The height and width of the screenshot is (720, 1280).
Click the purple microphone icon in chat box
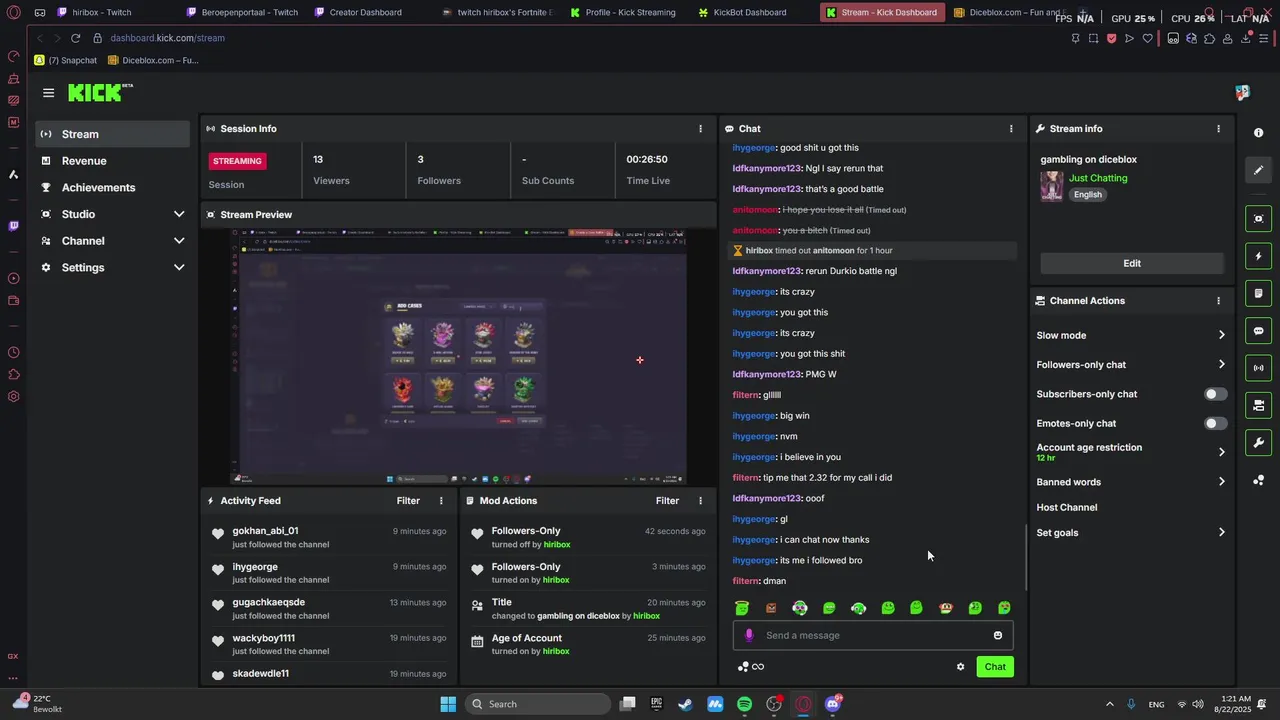point(749,636)
